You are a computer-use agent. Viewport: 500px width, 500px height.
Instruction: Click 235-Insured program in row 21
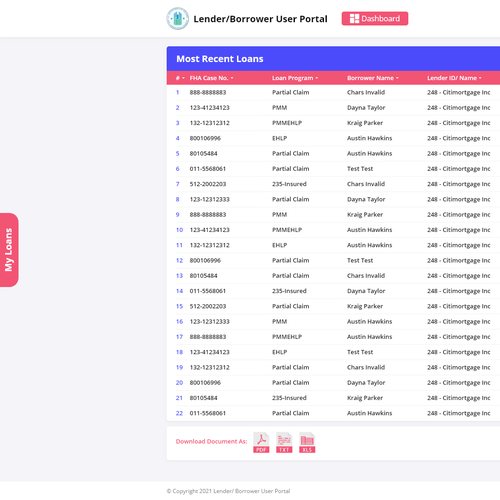tap(289, 398)
